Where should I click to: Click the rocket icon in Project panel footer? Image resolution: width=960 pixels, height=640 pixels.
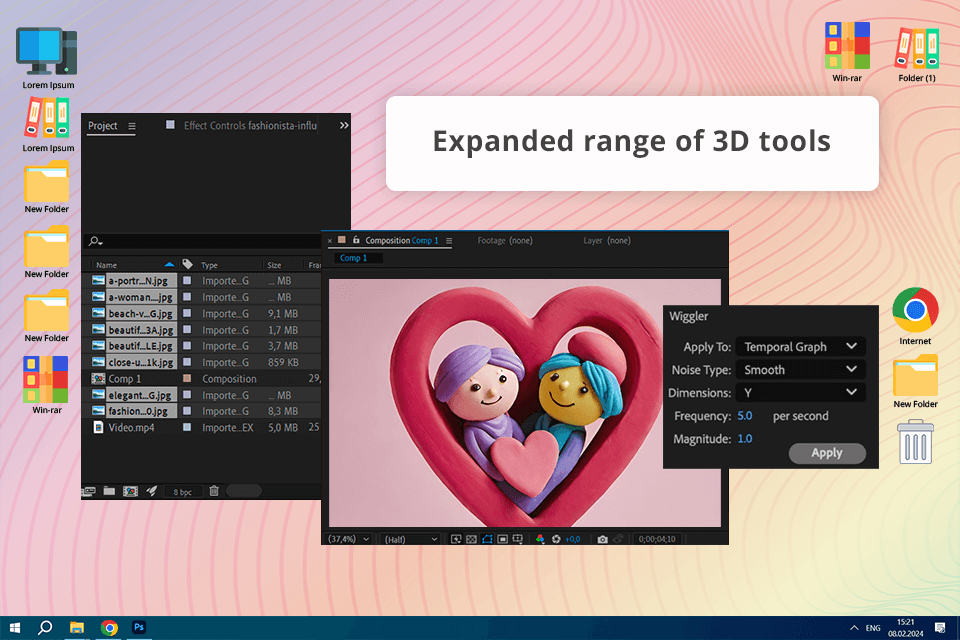(152, 491)
